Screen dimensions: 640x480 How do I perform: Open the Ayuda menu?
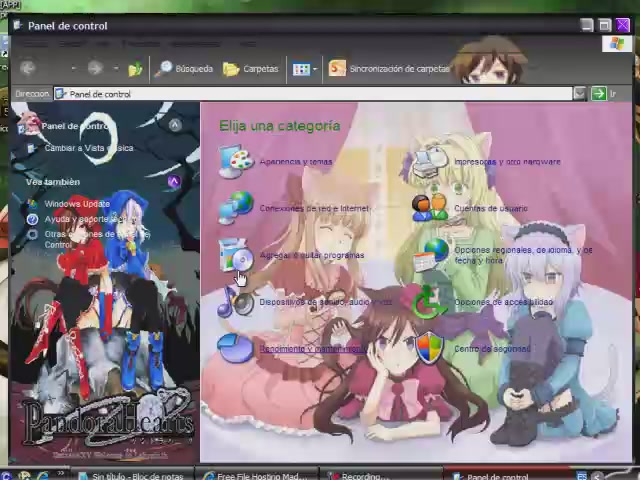tap(248, 43)
